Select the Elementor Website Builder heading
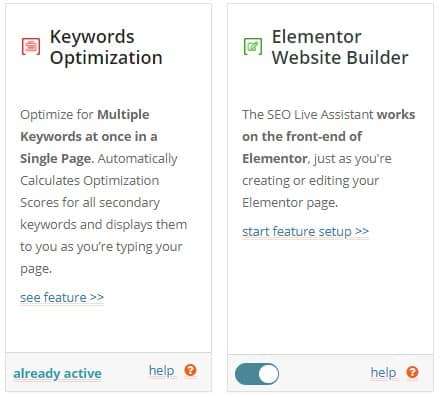 click(340, 47)
